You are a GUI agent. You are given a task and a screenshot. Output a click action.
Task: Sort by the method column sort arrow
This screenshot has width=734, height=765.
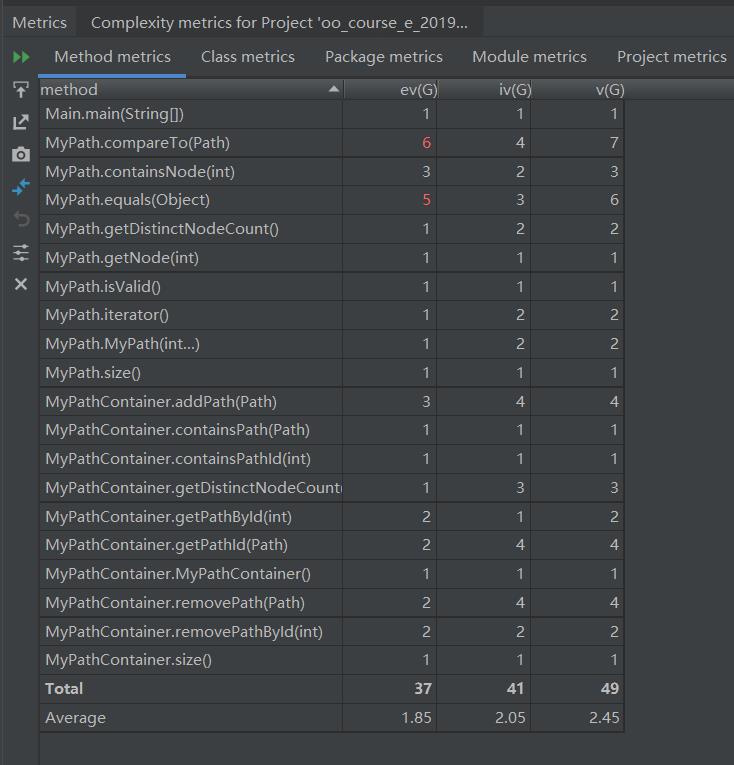(x=333, y=90)
